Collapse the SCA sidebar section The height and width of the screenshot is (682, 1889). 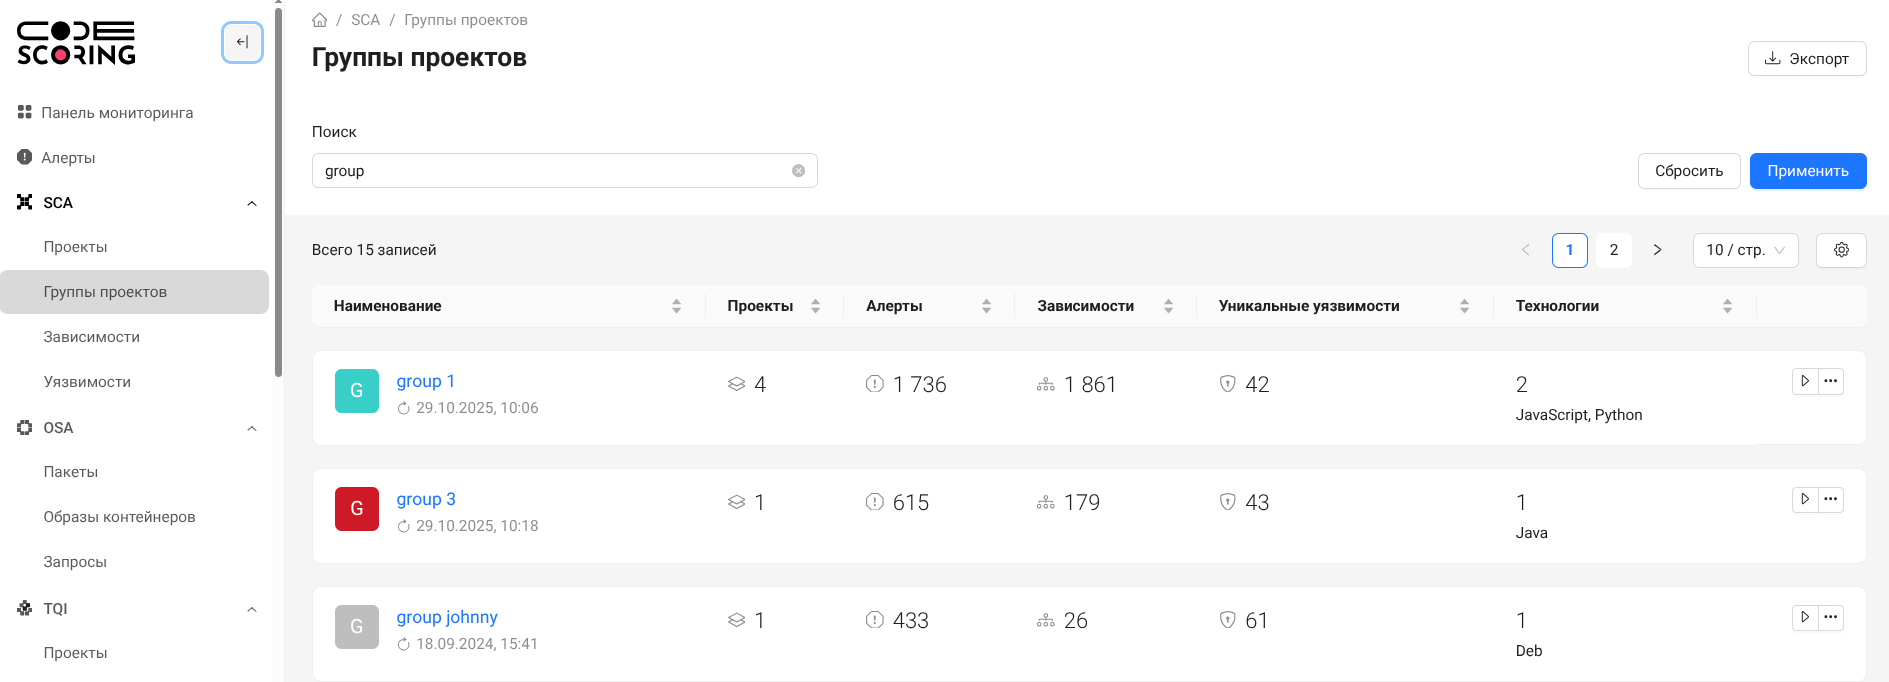(x=252, y=203)
